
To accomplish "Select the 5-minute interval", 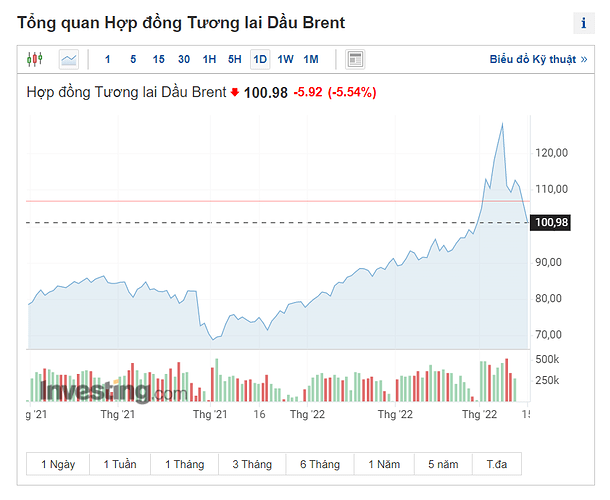I will point(133,59).
